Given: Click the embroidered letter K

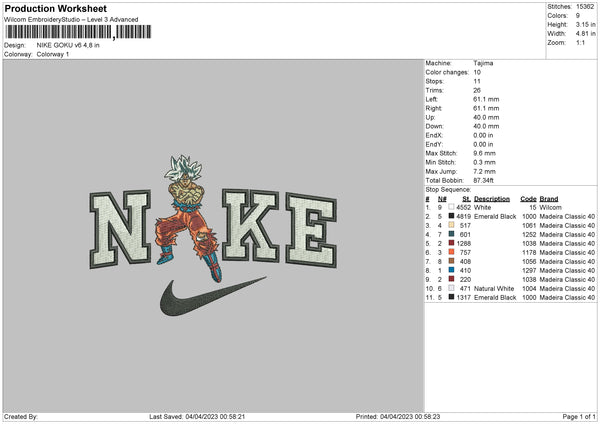Looking at the screenshot, I should click(x=250, y=225).
